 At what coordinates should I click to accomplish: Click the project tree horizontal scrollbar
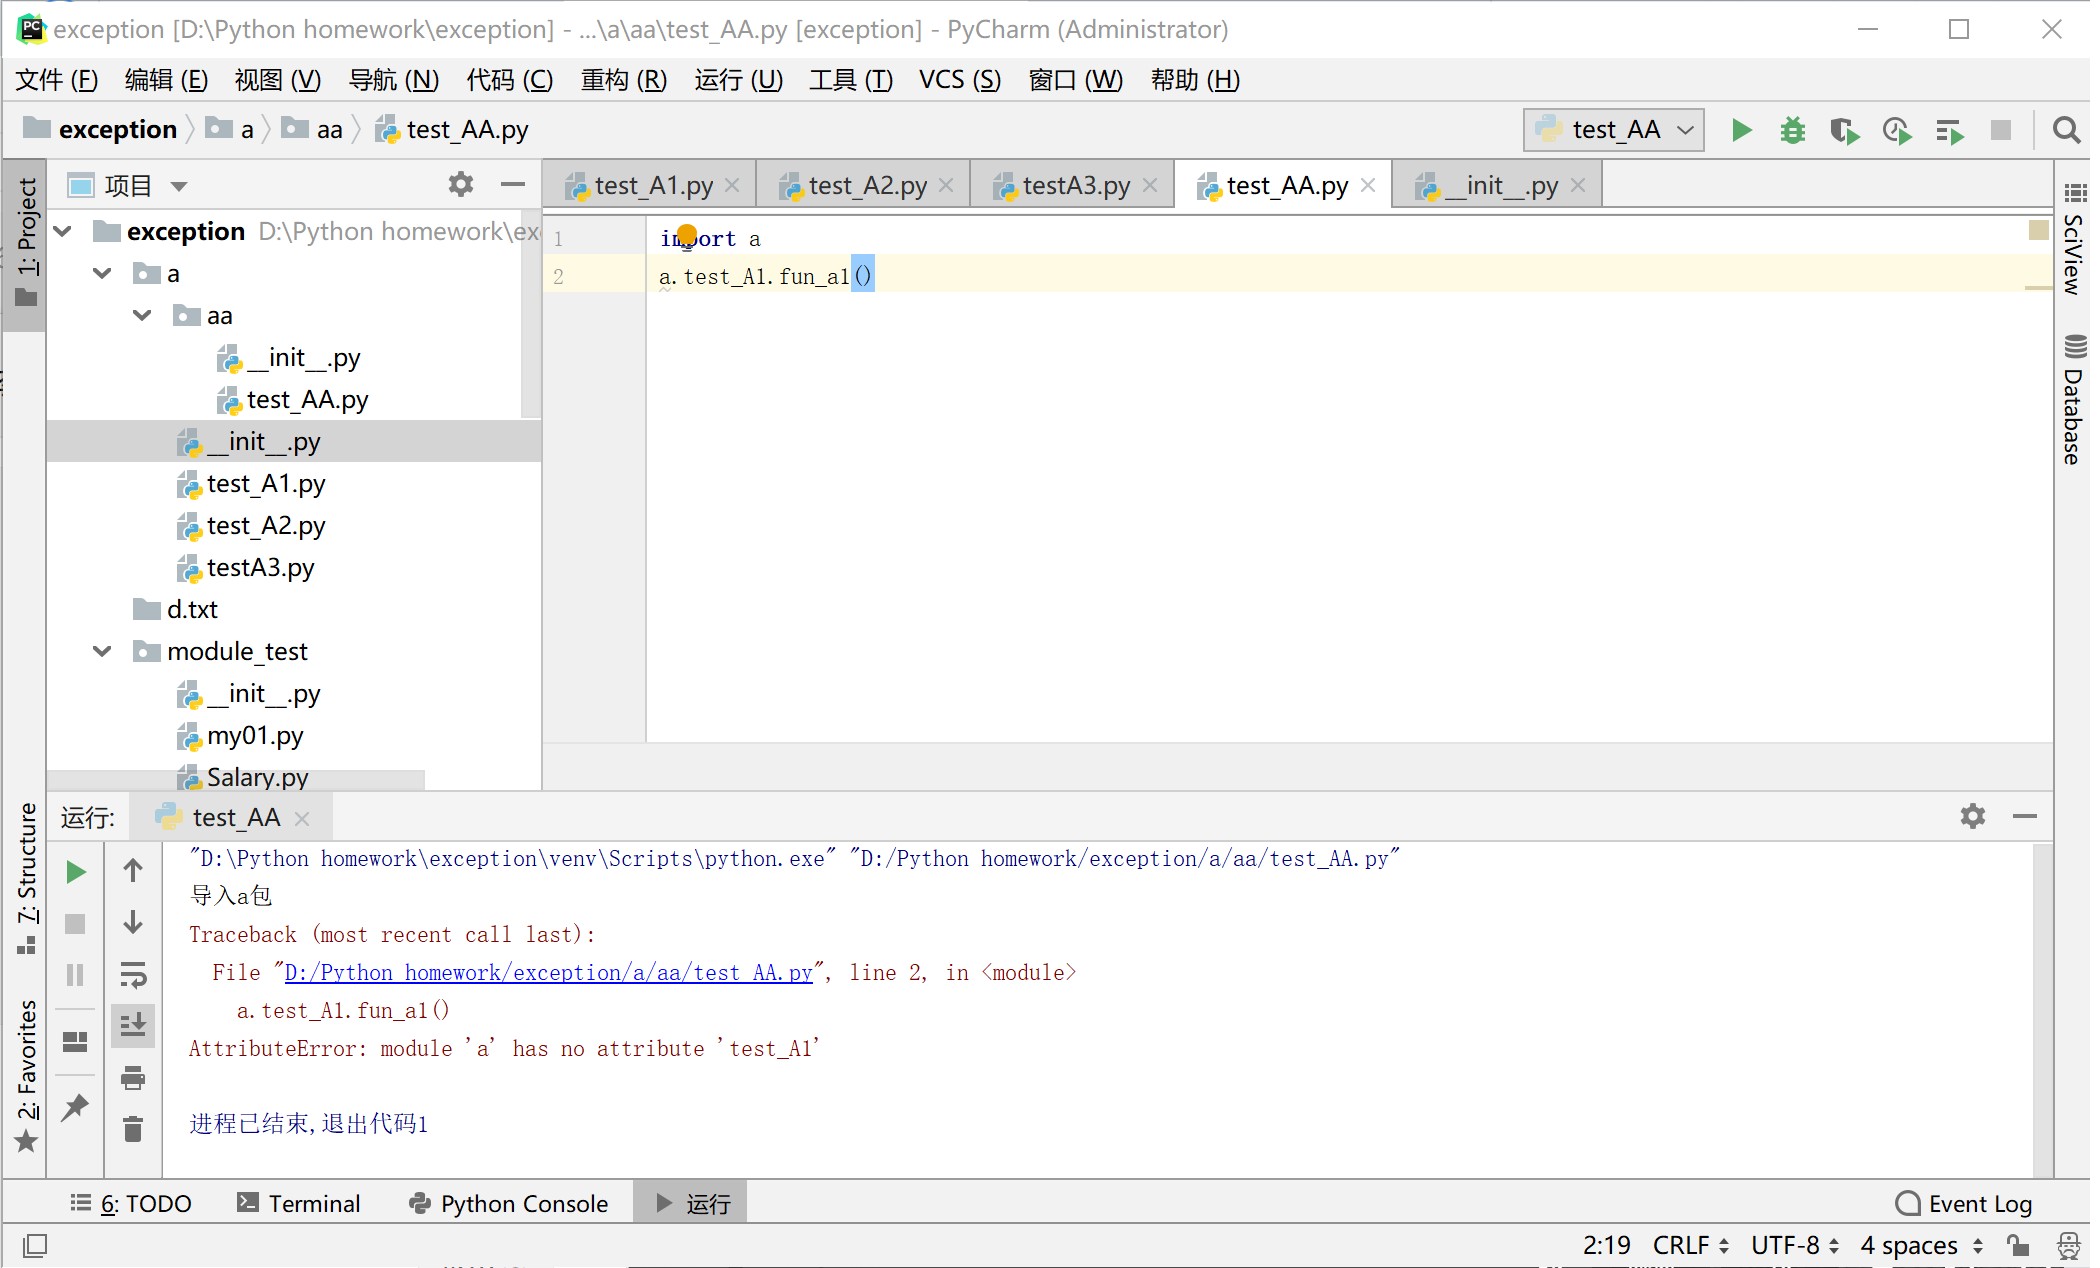pos(236,779)
